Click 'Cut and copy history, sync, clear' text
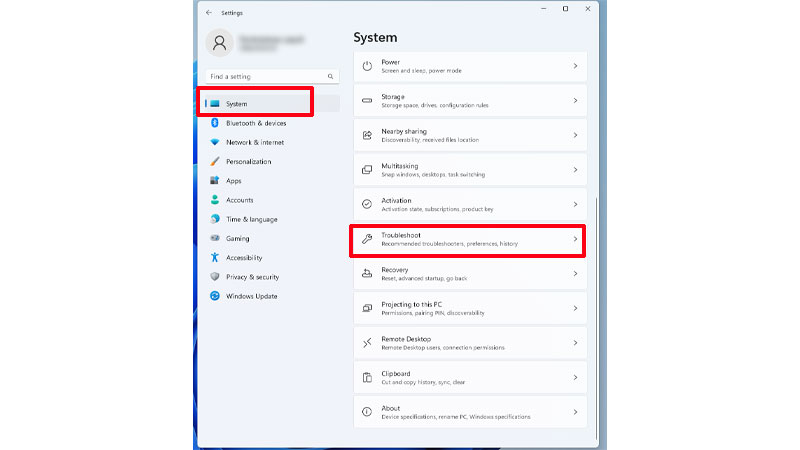 tap(423, 382)
